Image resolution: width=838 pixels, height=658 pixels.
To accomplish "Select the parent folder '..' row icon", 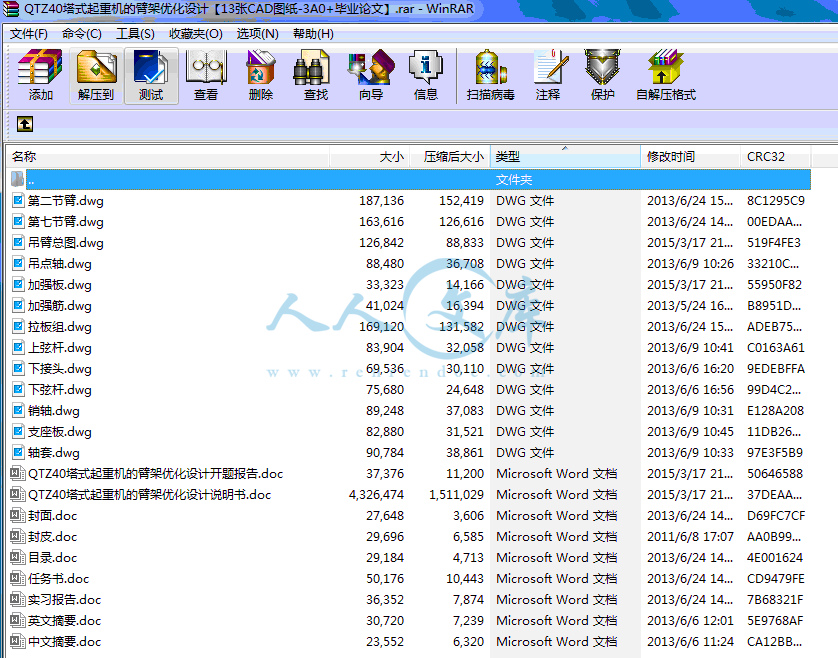I will pos(18,179).
